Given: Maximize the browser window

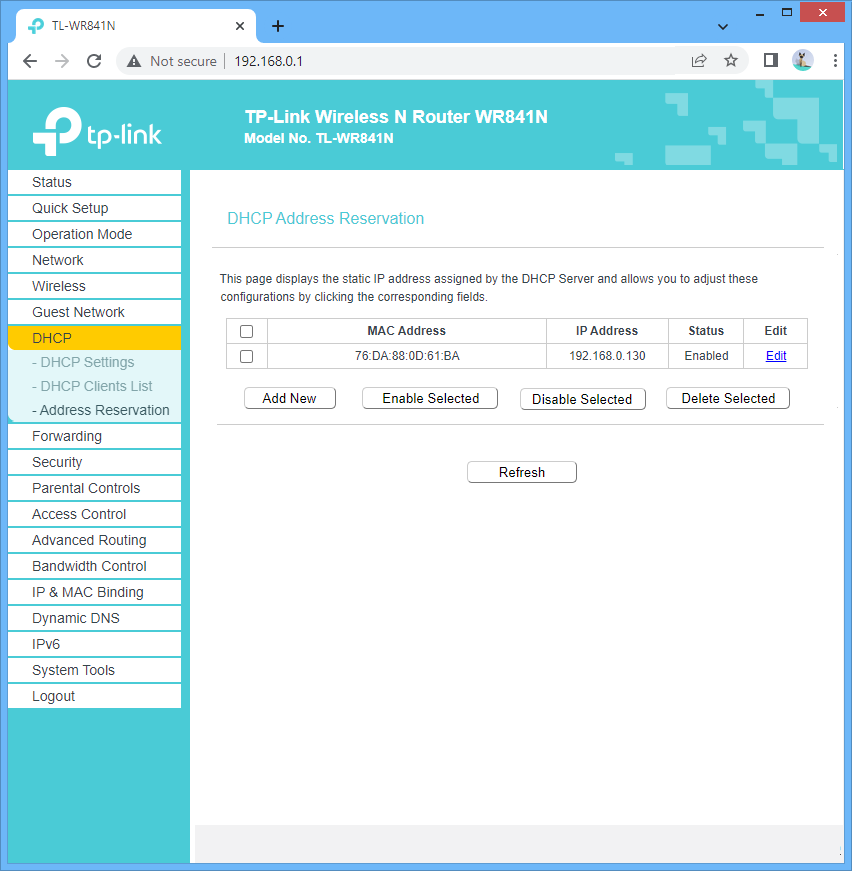Looking at the screenshot, I should (786, 12).
